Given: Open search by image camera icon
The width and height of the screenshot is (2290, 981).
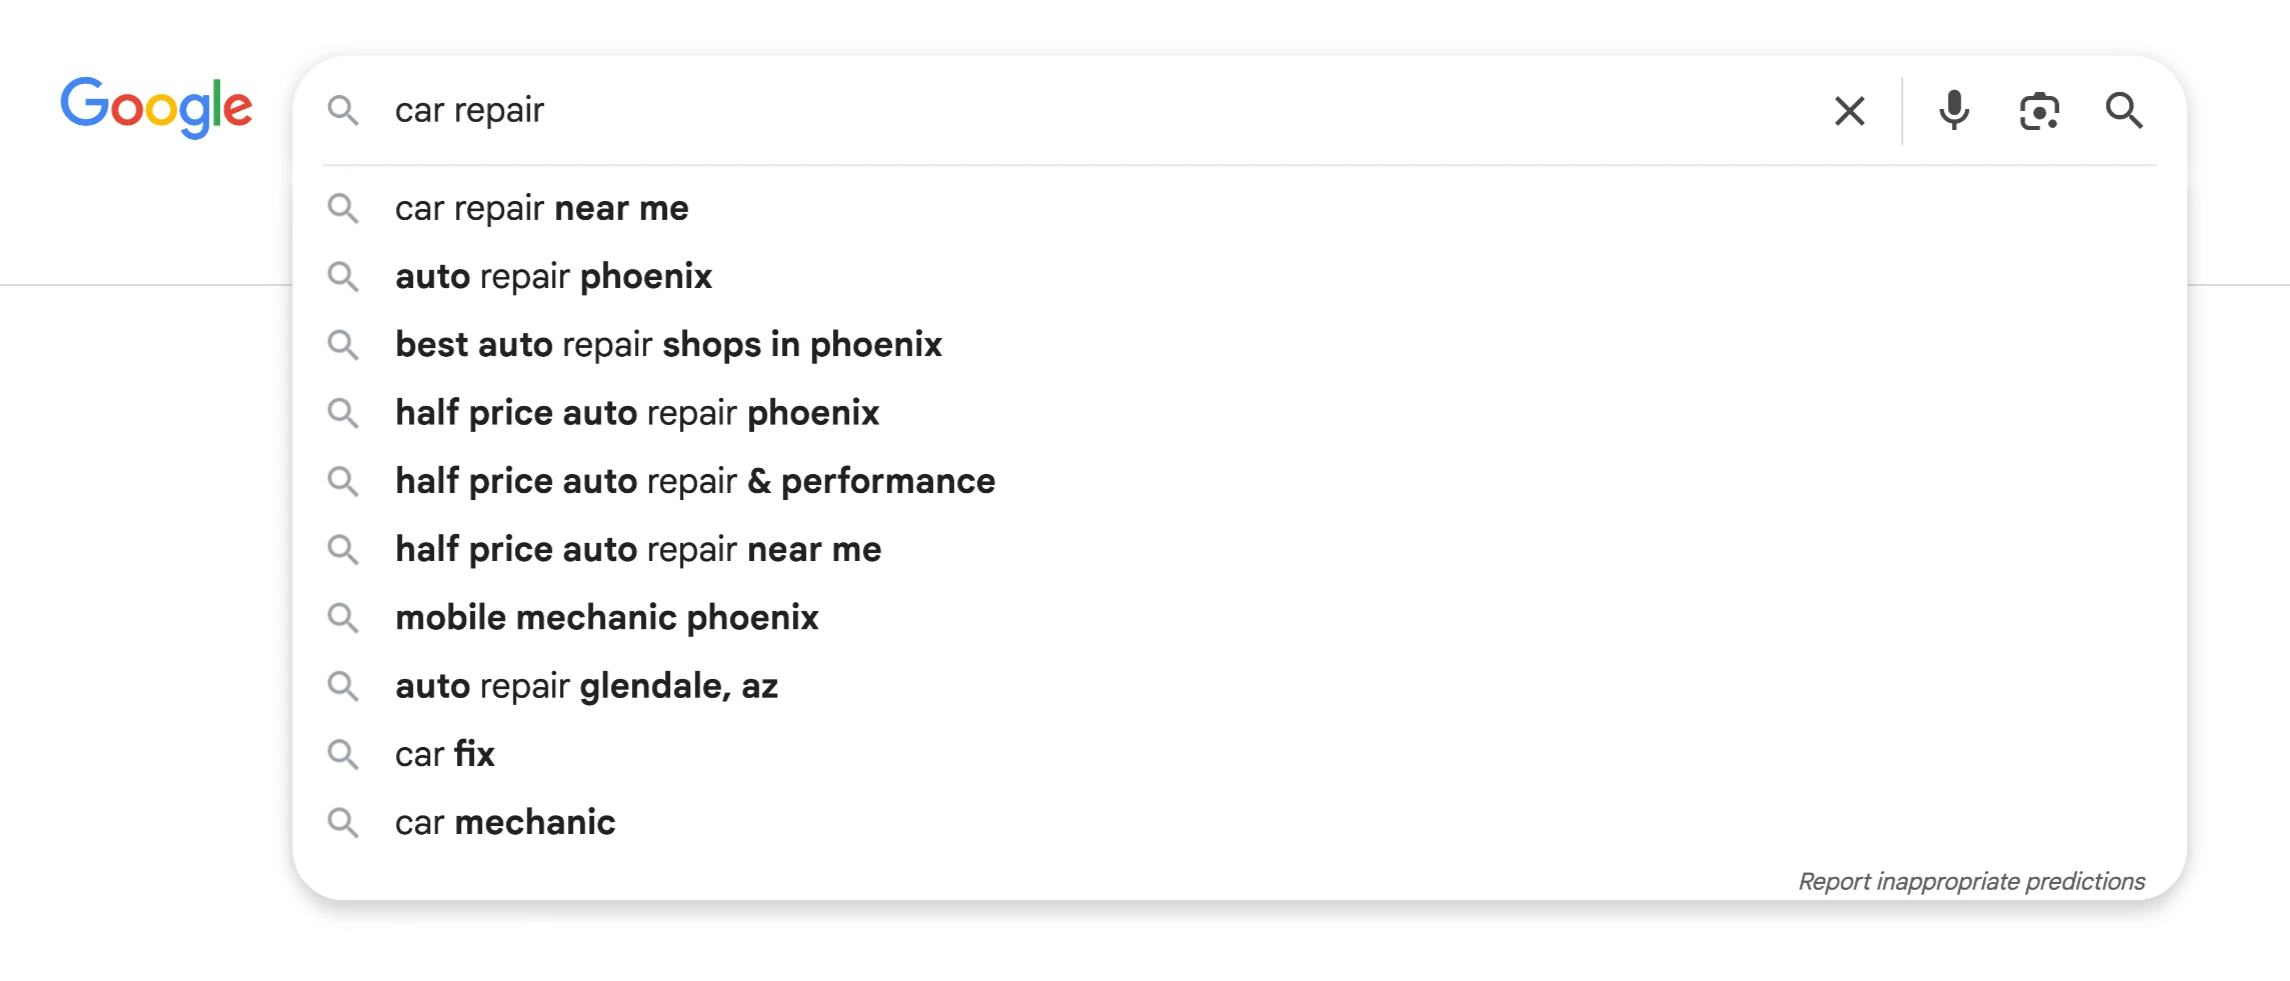Looking at the screenshot, I should [2039, 110].
